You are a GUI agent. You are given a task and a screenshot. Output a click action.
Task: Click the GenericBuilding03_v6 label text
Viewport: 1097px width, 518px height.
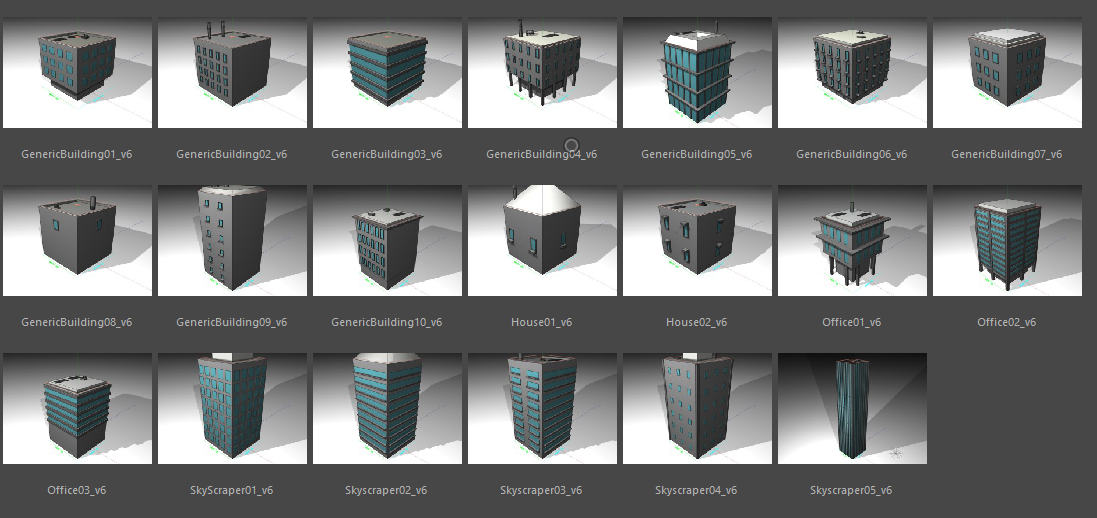[x=387, y=154]
